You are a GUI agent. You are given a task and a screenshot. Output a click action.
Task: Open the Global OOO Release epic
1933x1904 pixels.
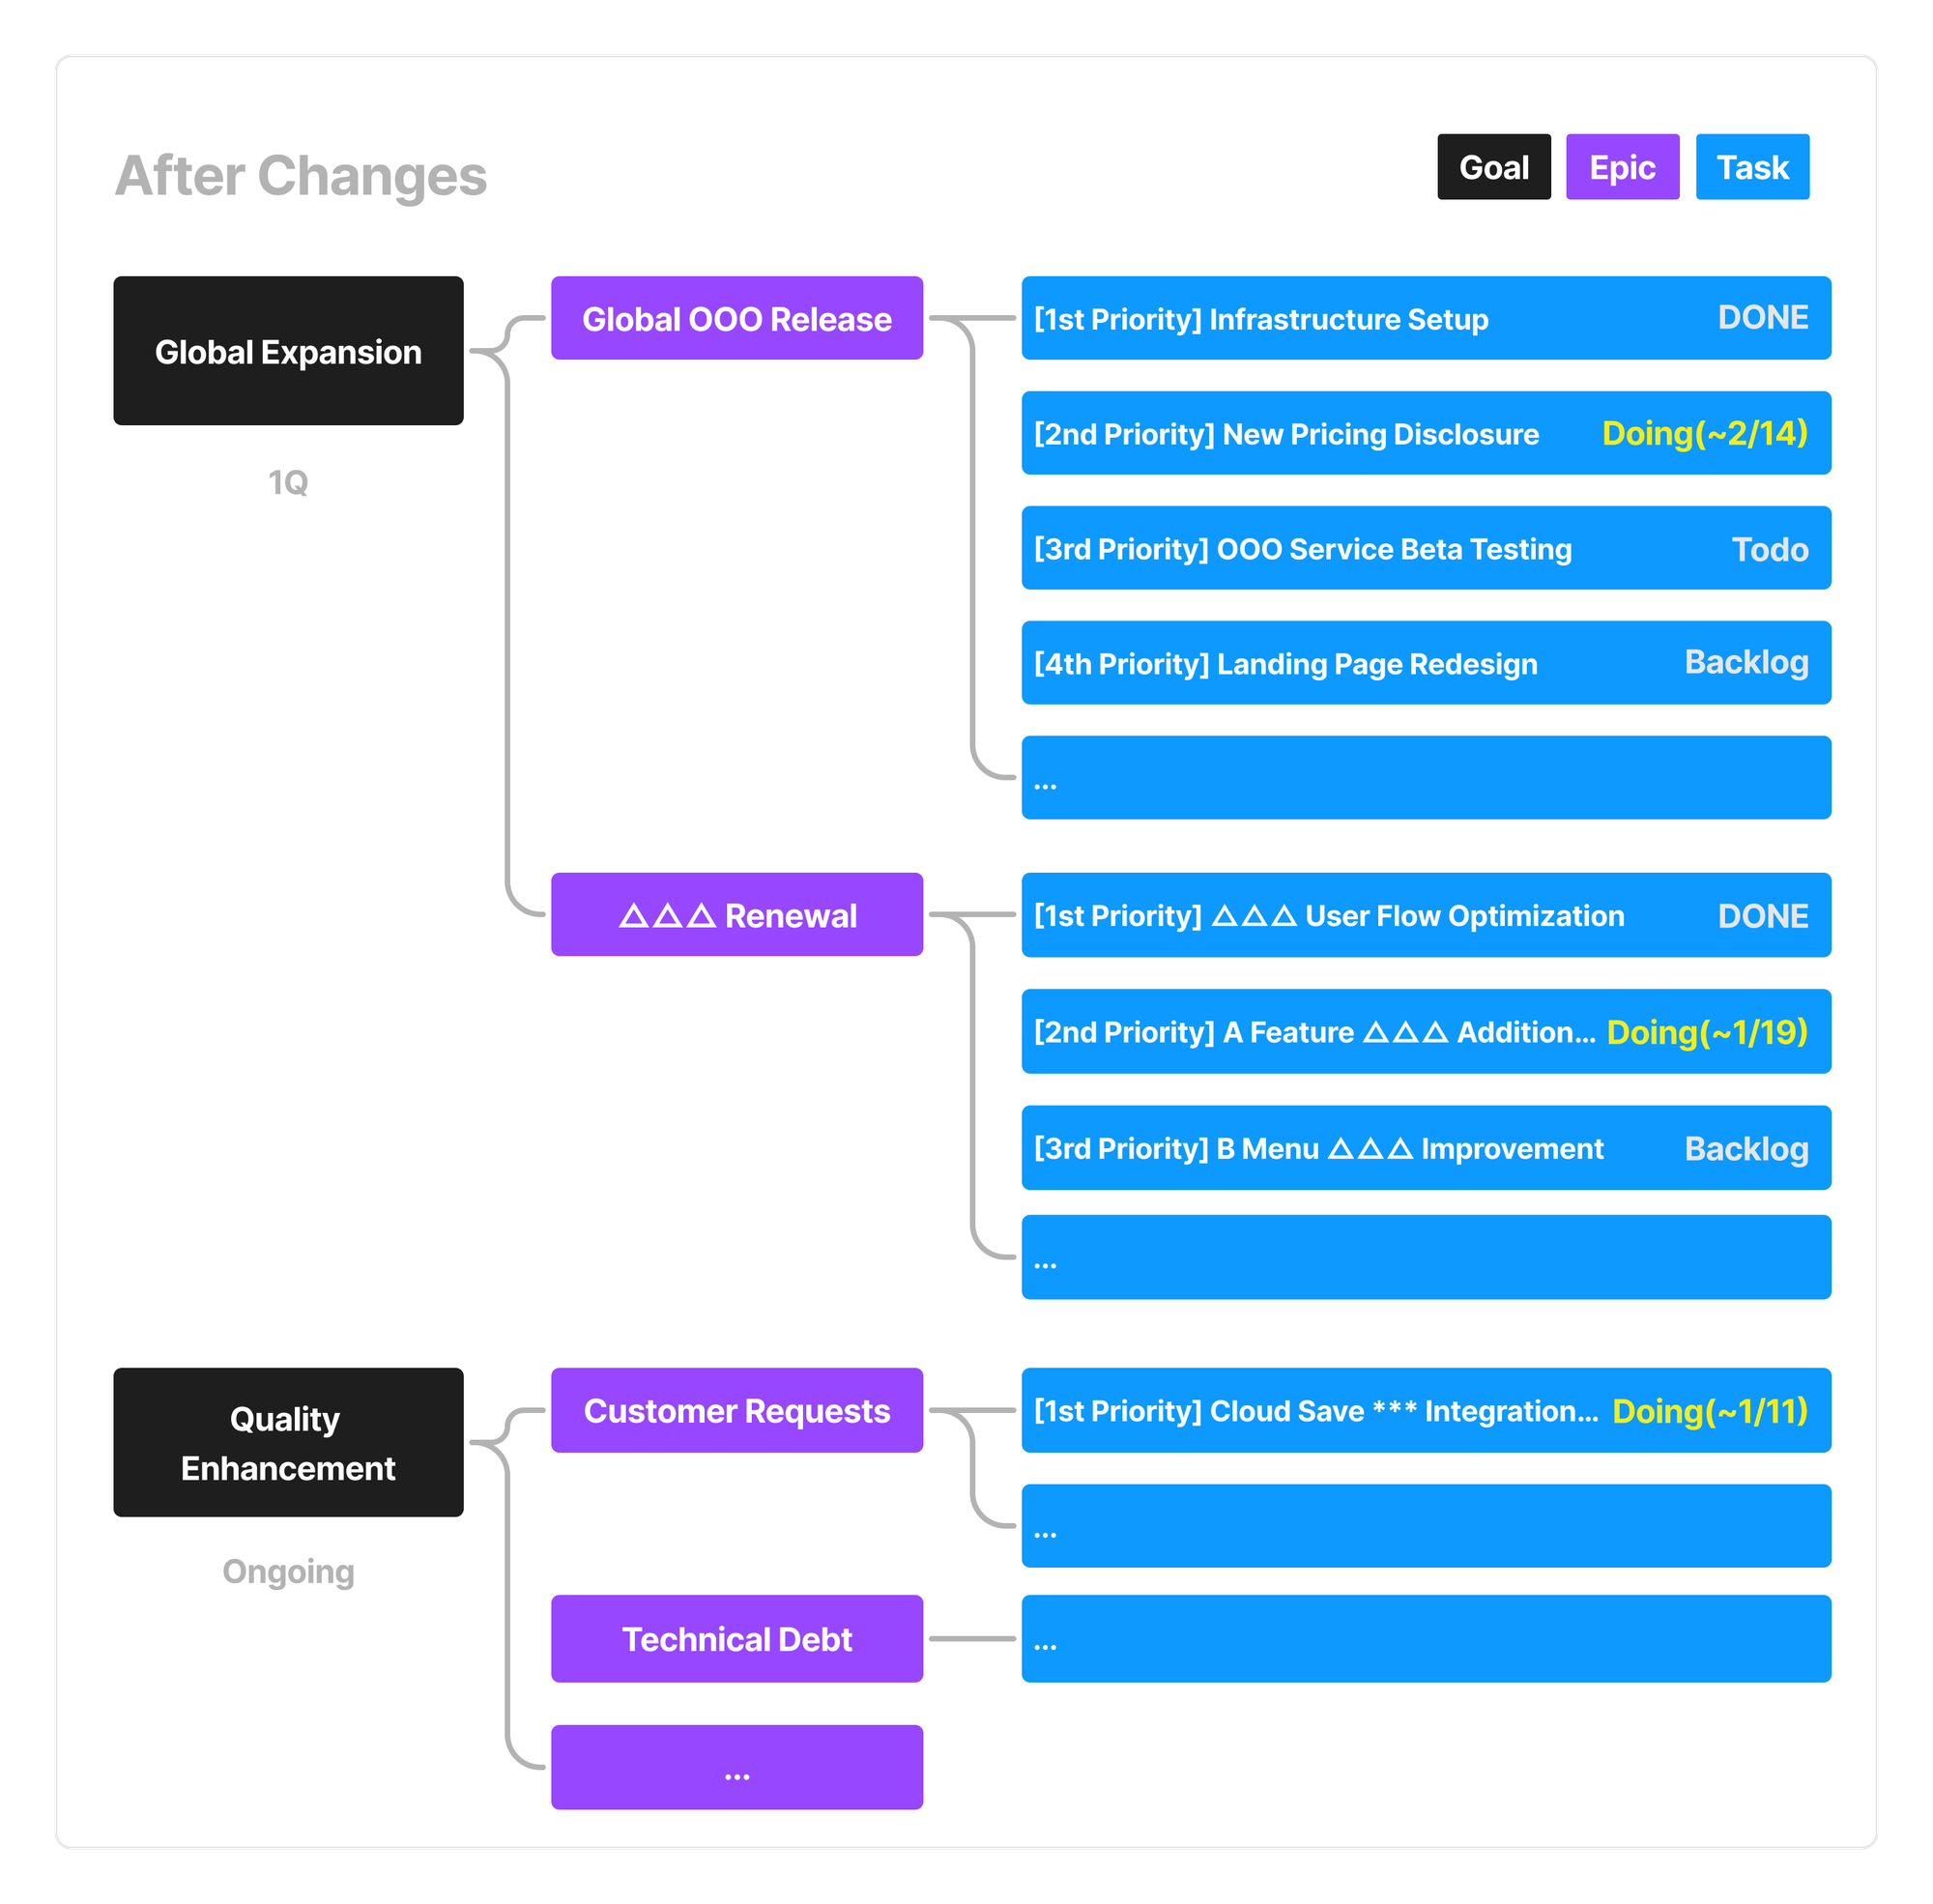(736, 318)
